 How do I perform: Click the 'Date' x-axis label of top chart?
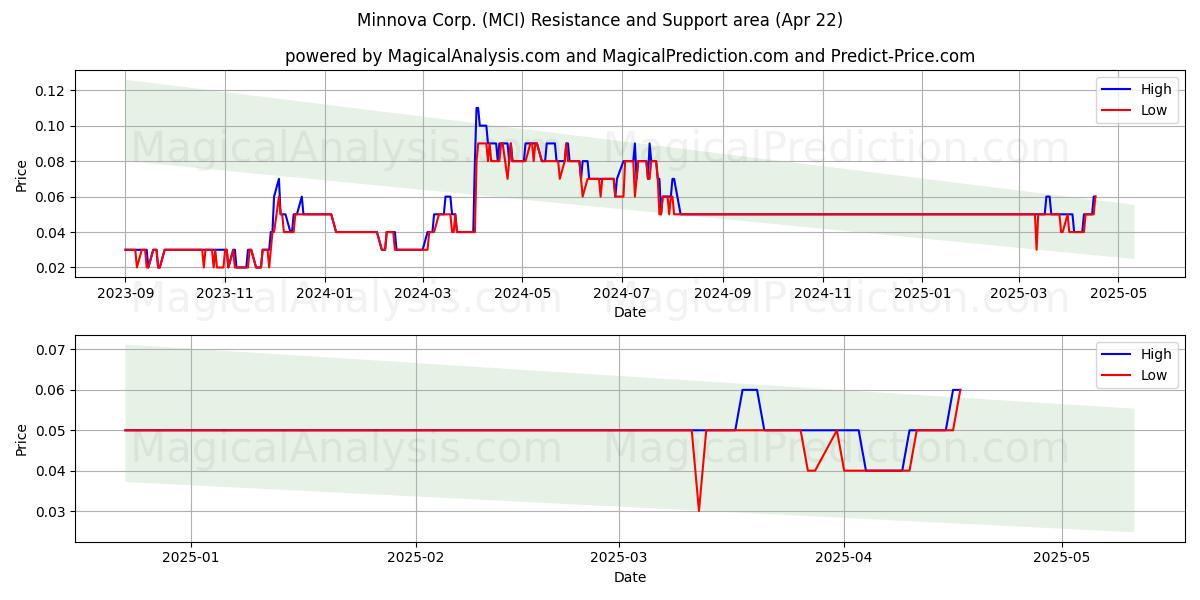(630, 312)
